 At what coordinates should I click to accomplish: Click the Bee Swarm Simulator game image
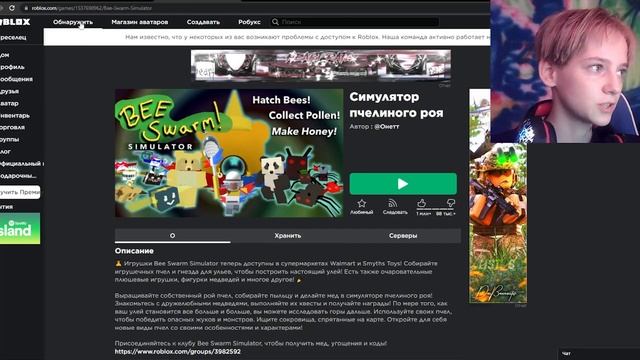(x=229, y=153)
